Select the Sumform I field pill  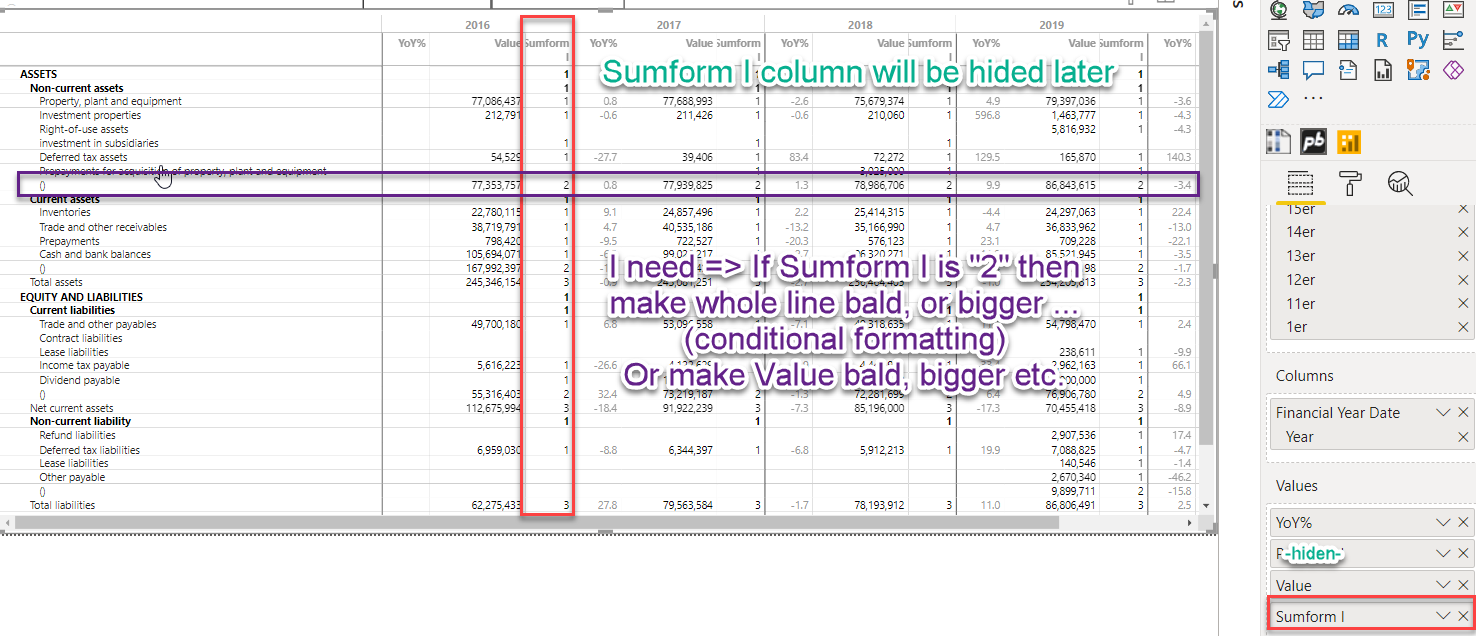click(1371, 616)
